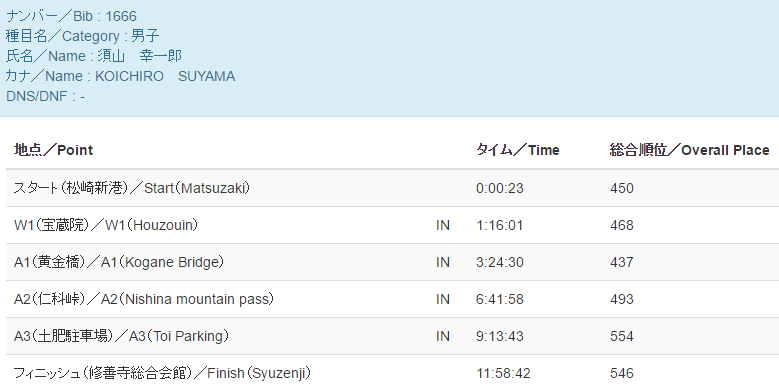Click the 地点/Point column header
779x389 pixels.
[53, 150]
